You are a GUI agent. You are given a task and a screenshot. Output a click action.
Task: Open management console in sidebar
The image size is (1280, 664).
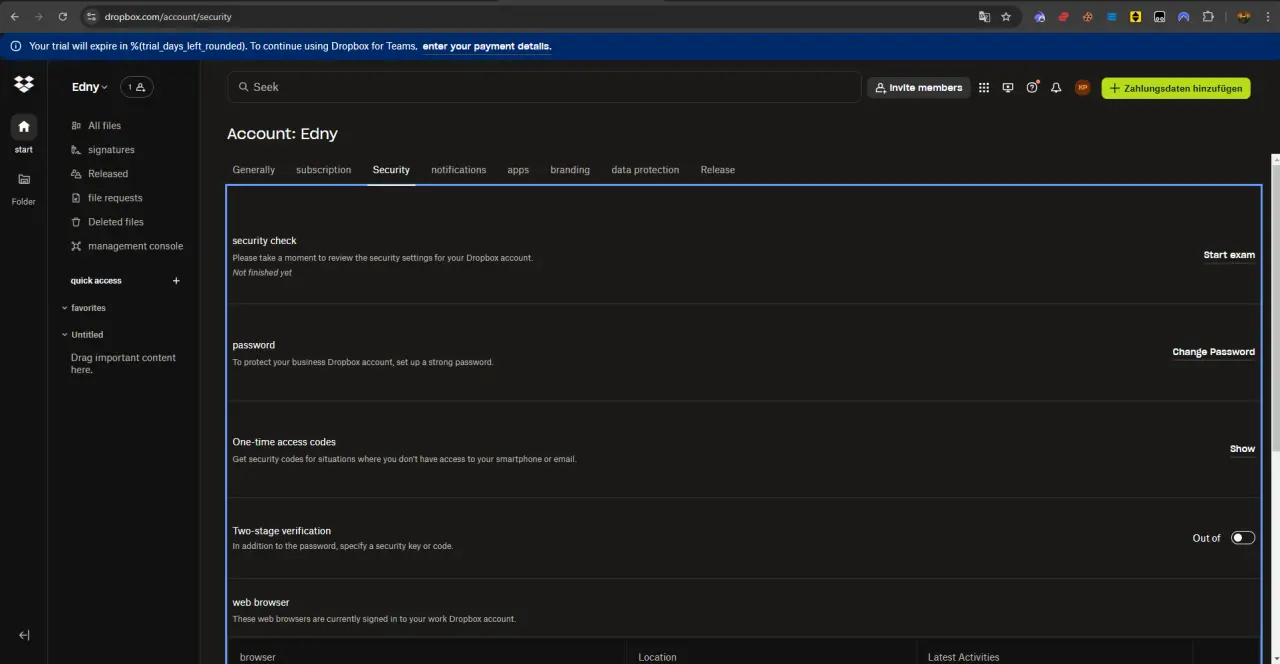point(135,246)
